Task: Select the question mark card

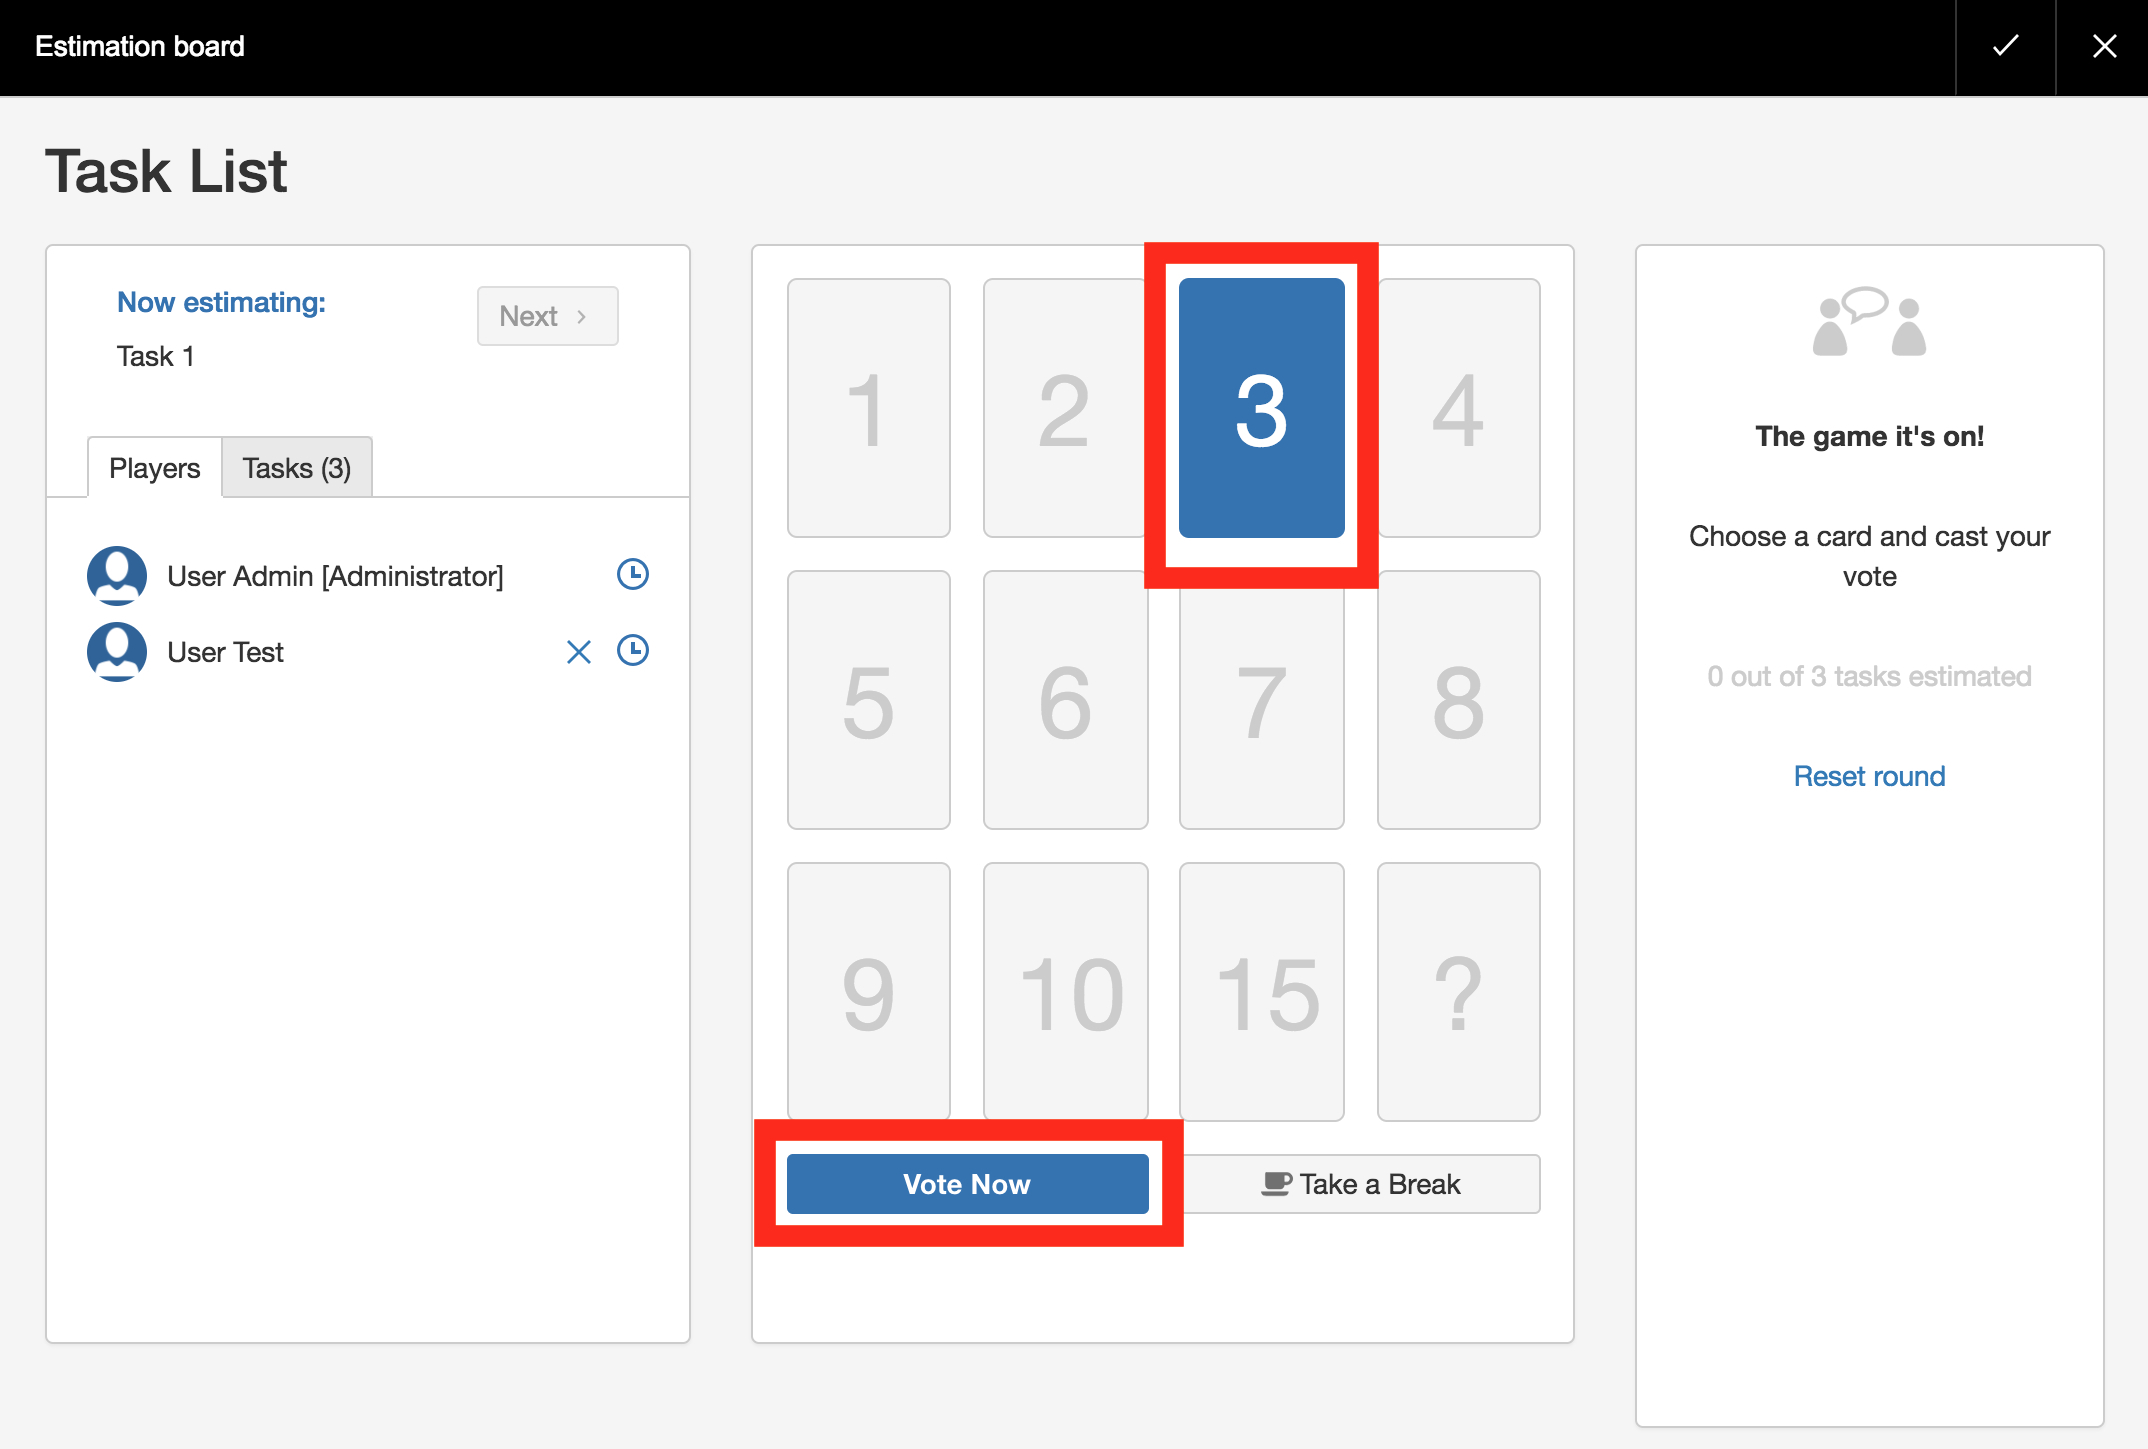Action: tap(1456, 993)
